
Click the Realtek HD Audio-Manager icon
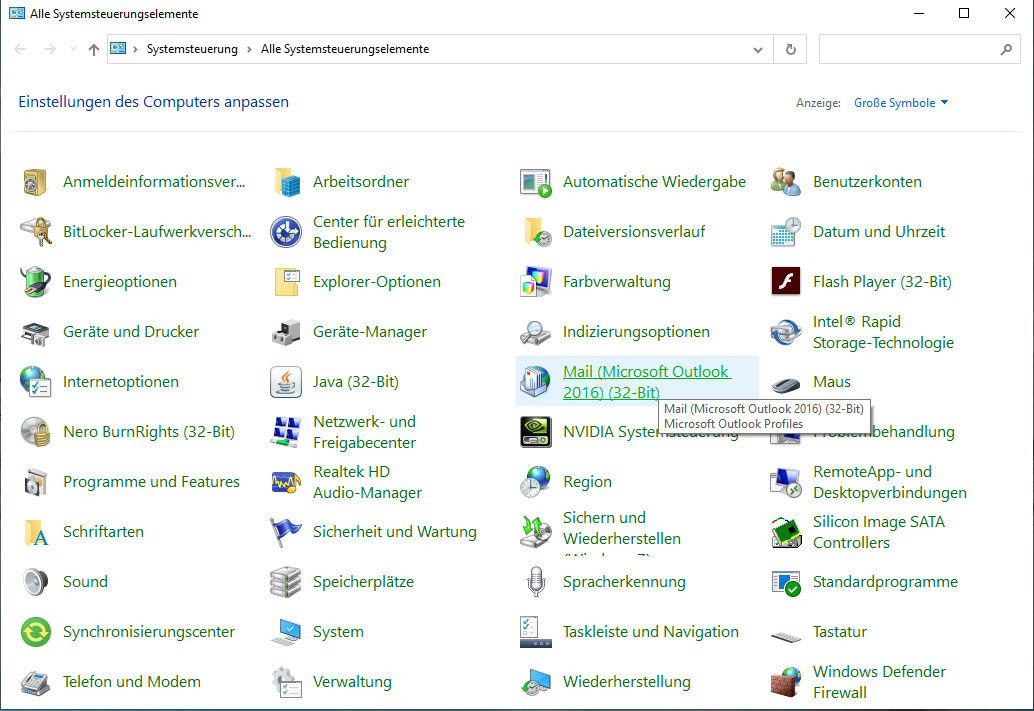coord(286,483)
